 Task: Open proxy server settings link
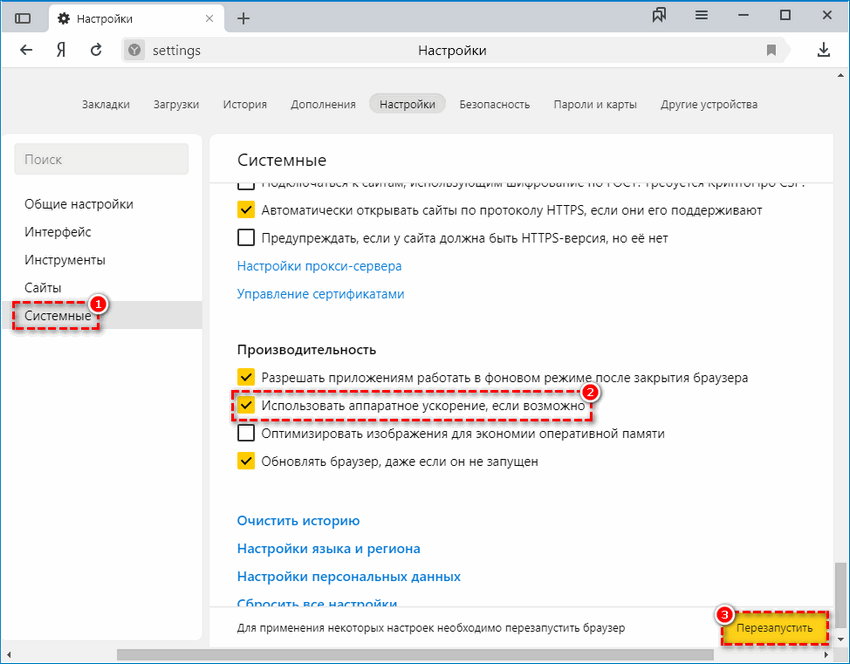pyautogui.click(x=319, y=265)
